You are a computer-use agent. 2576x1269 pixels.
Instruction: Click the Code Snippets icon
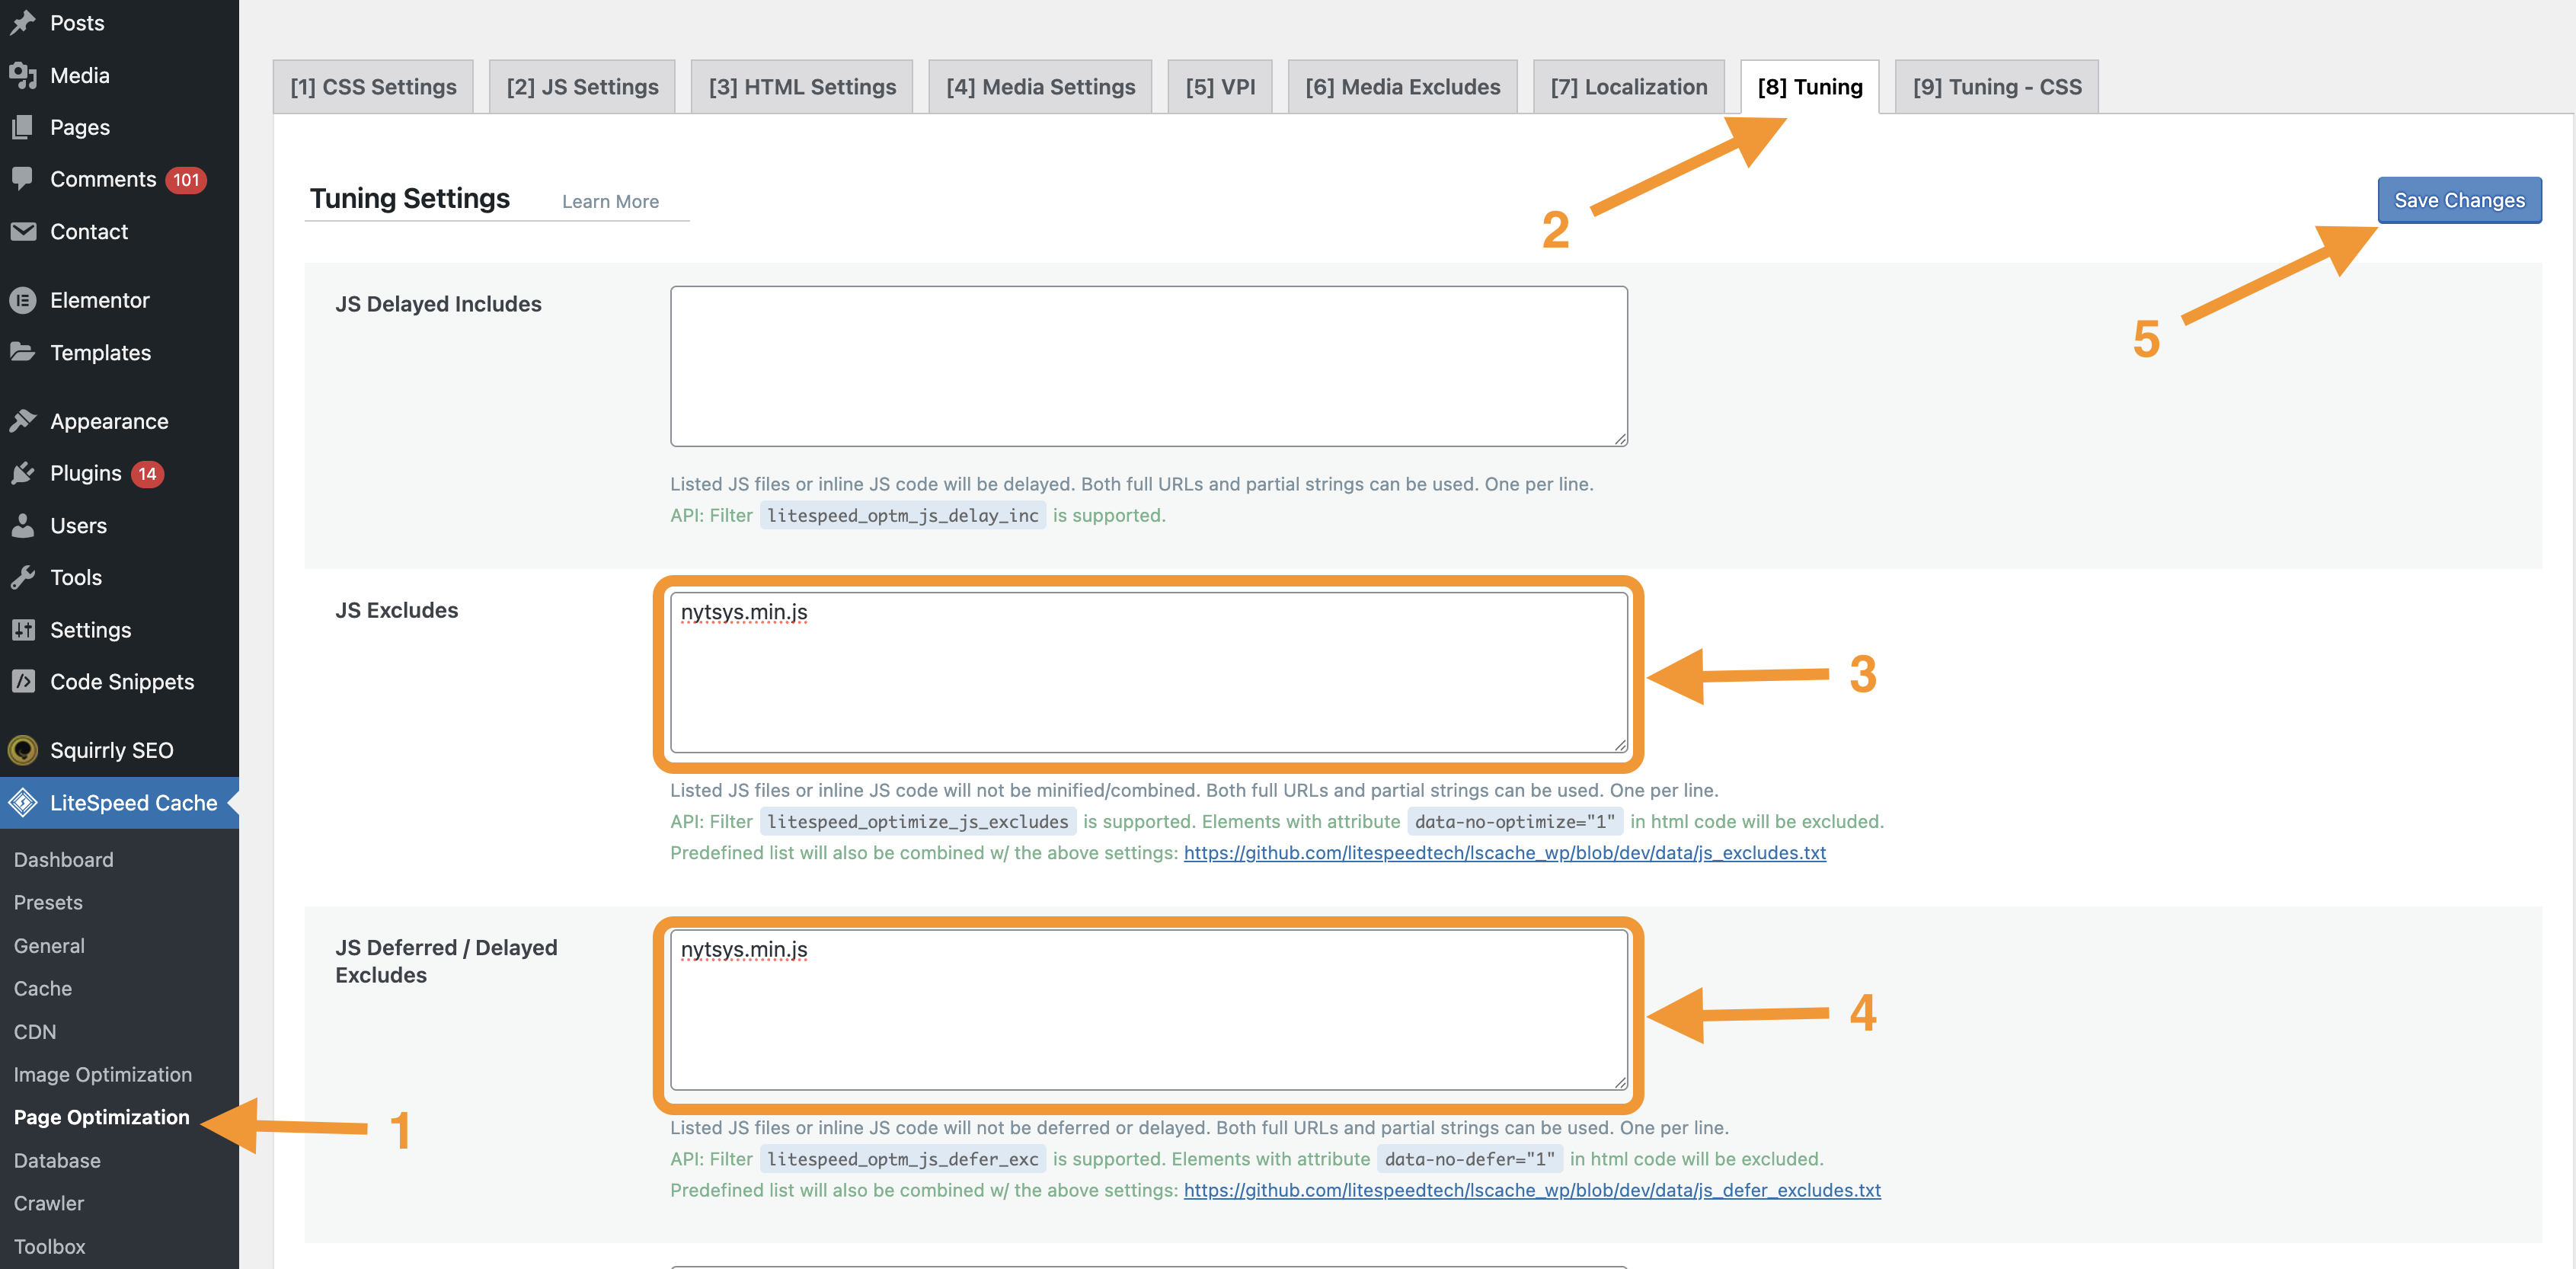pyautogui.click(x=23, y=682)
